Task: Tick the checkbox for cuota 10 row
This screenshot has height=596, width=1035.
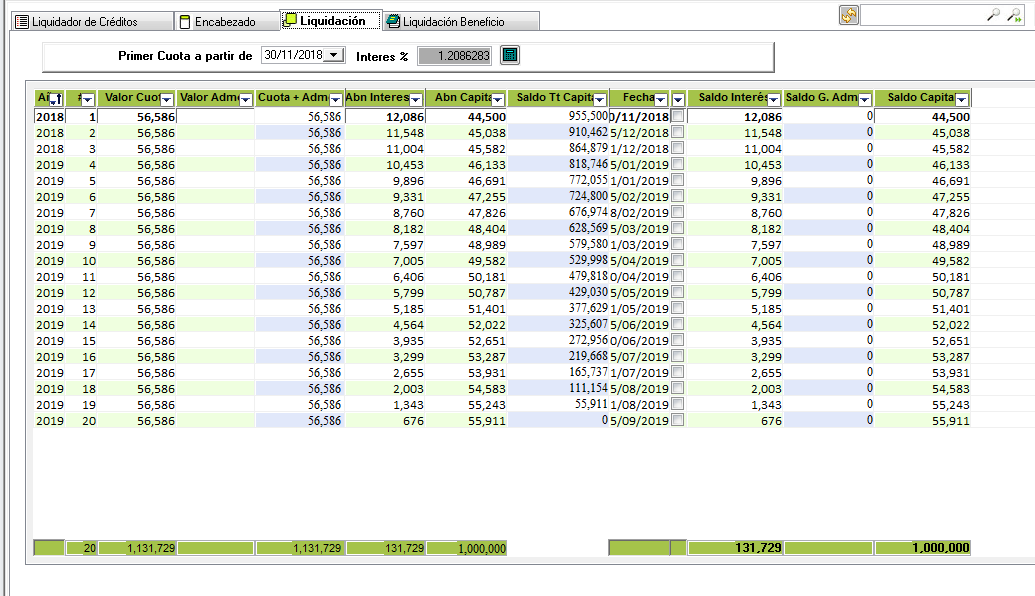Action: pos(678,261)
